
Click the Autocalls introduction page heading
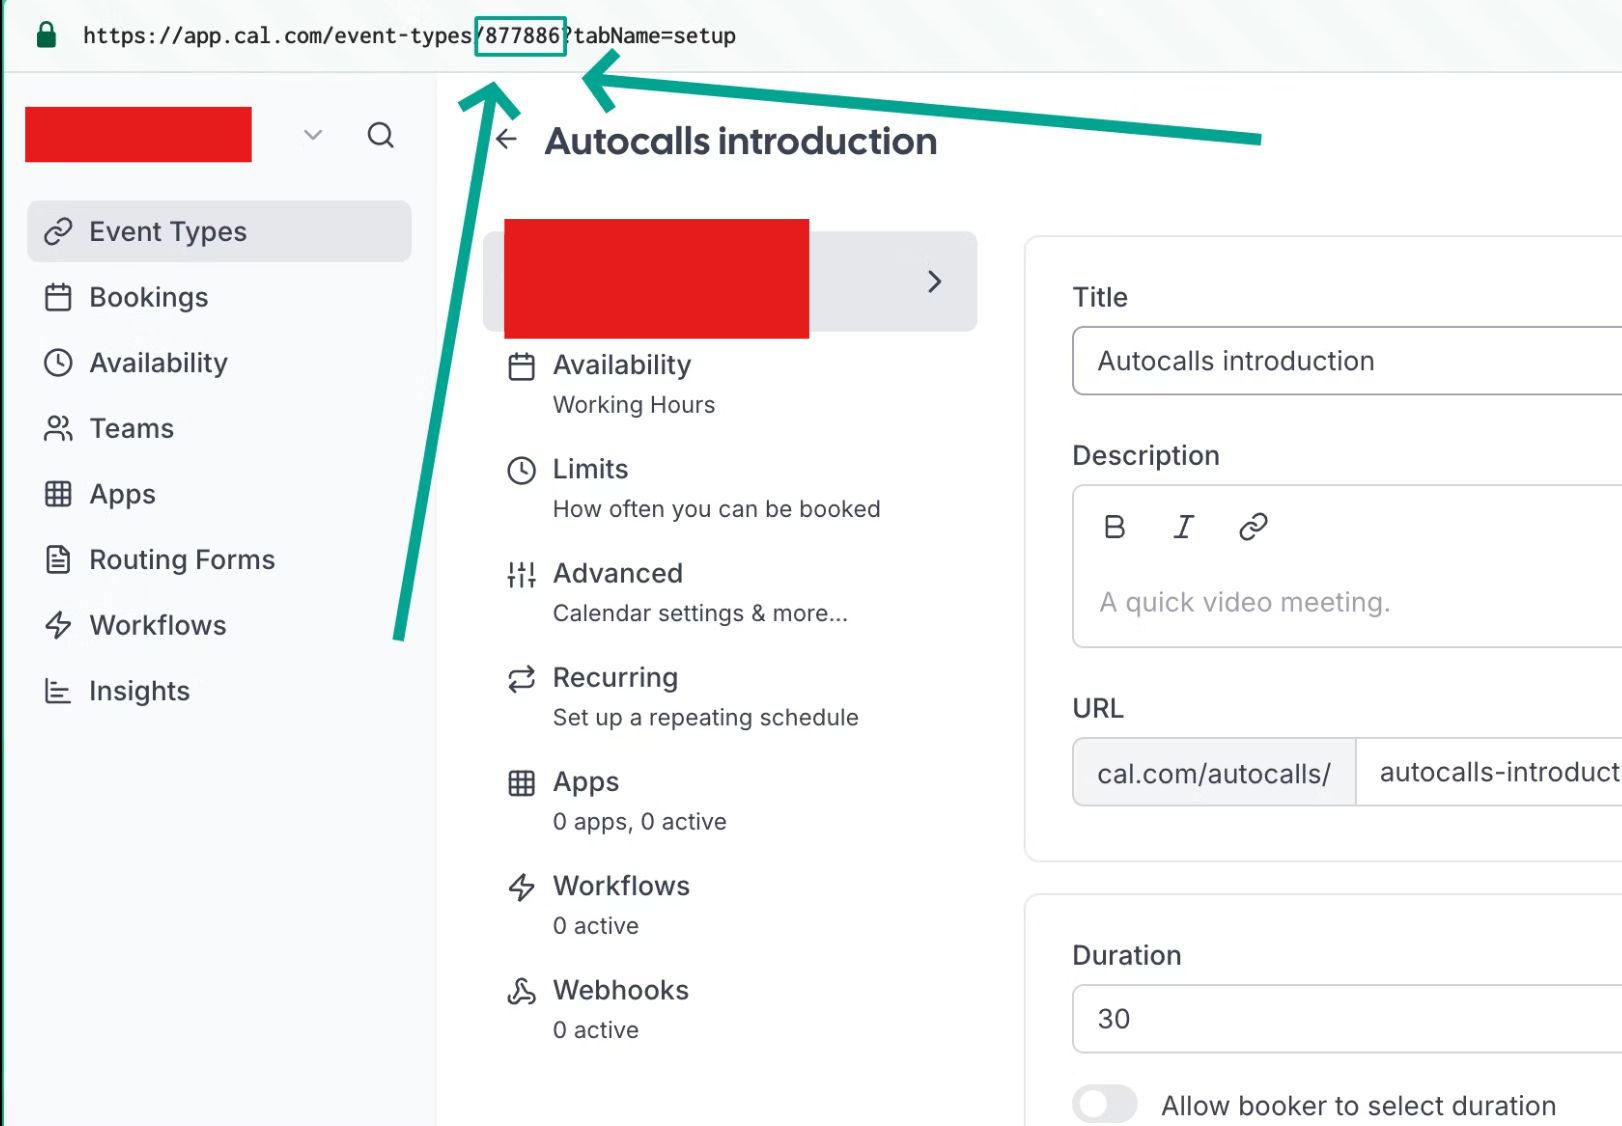(741, 141)
